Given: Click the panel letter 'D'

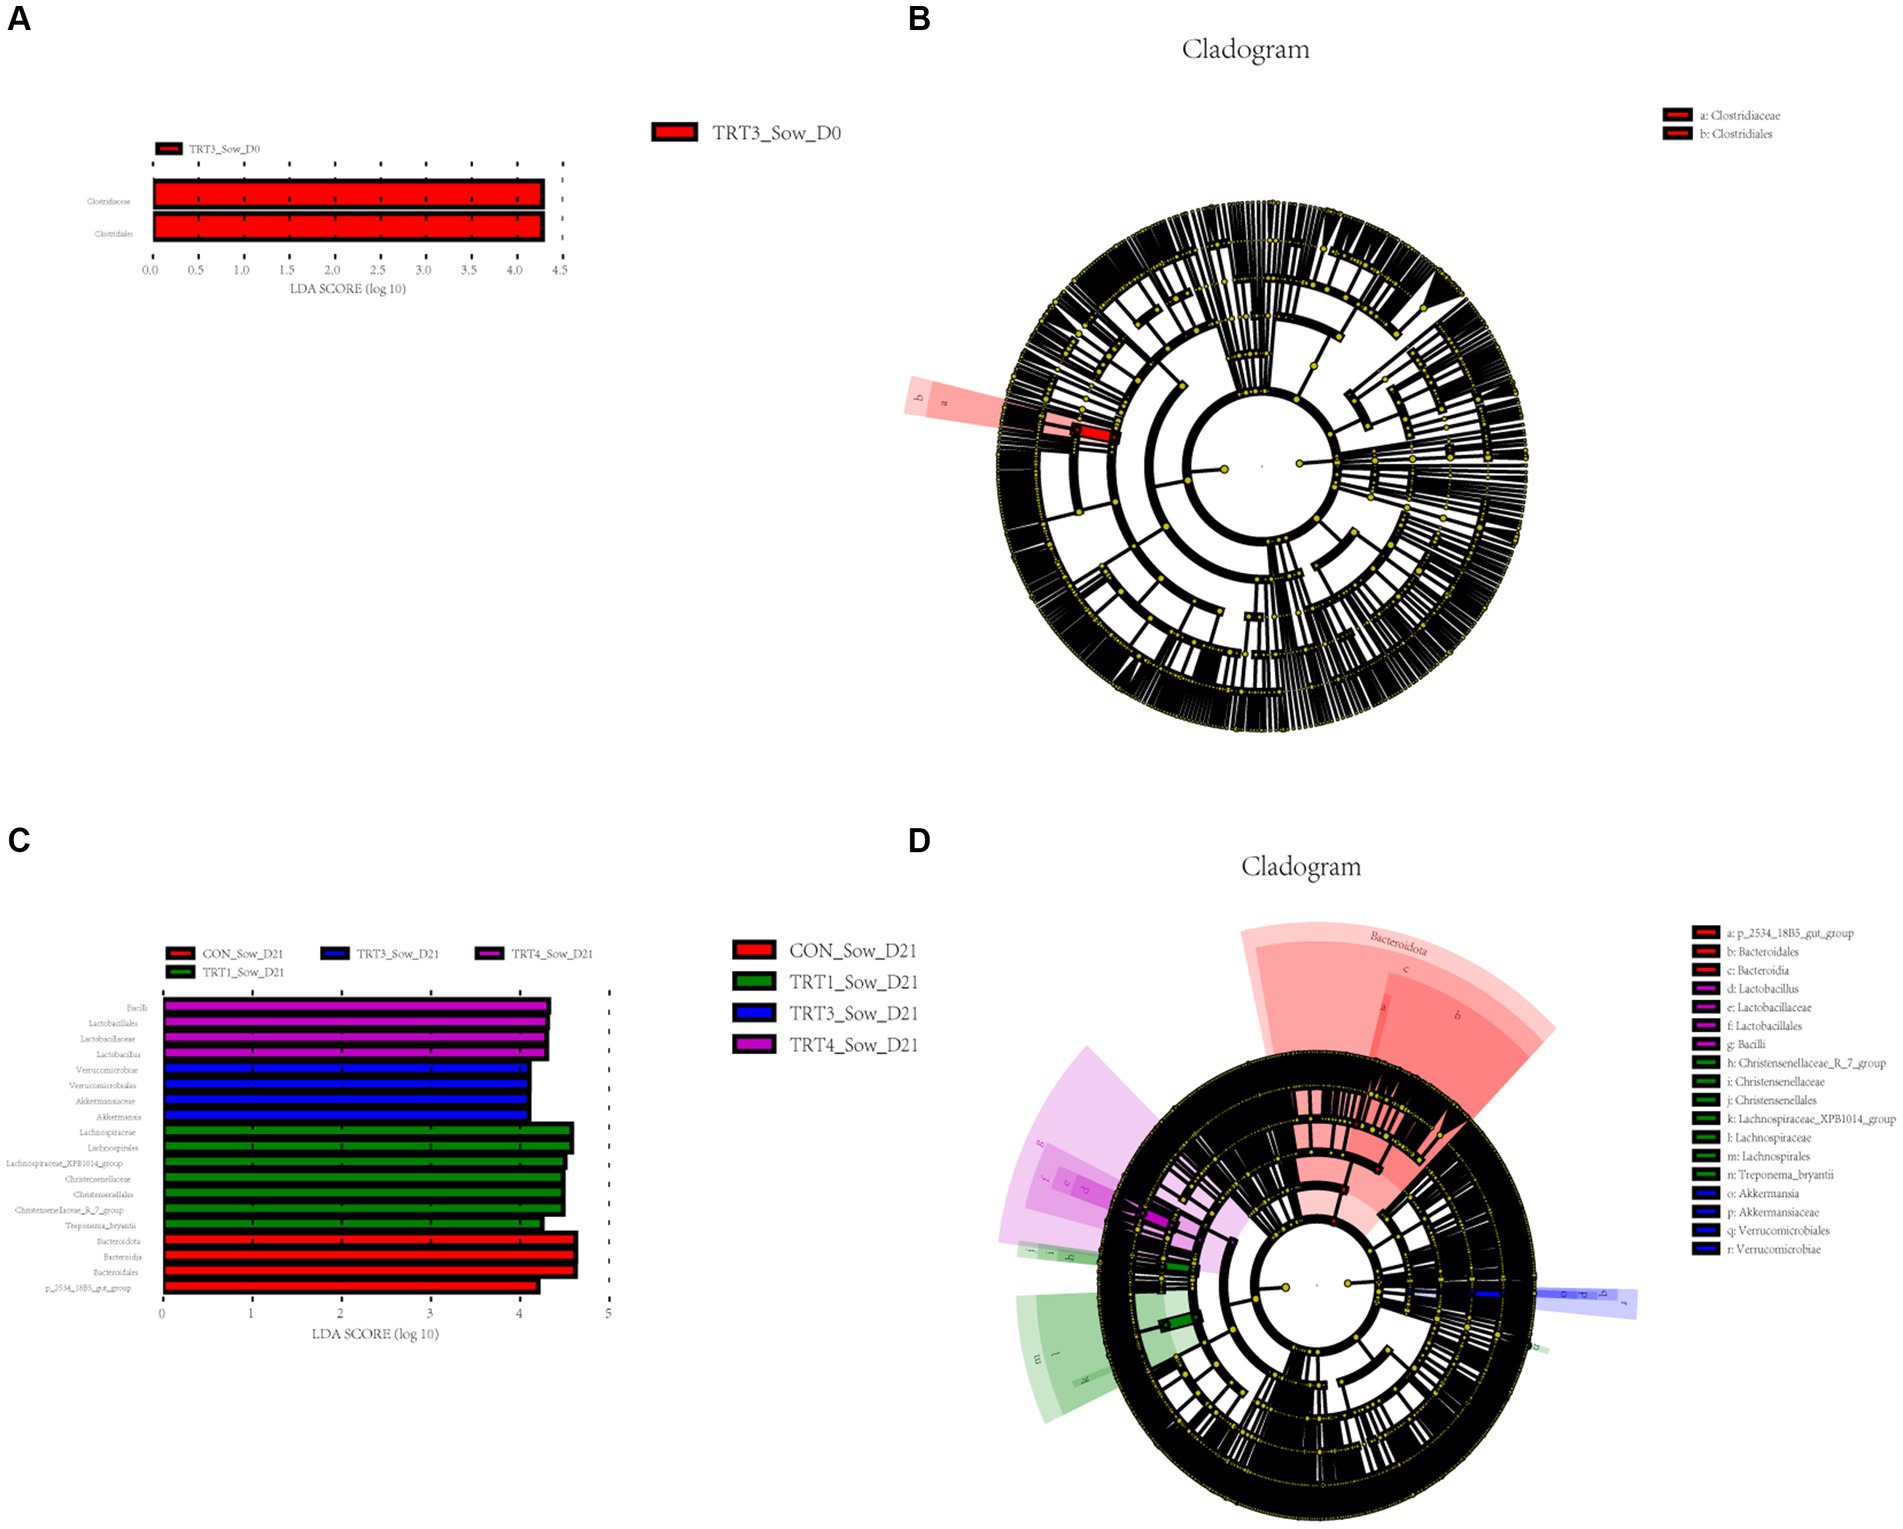Looking at the screenshot, I should pyautogui.click(x=919, y=840).
